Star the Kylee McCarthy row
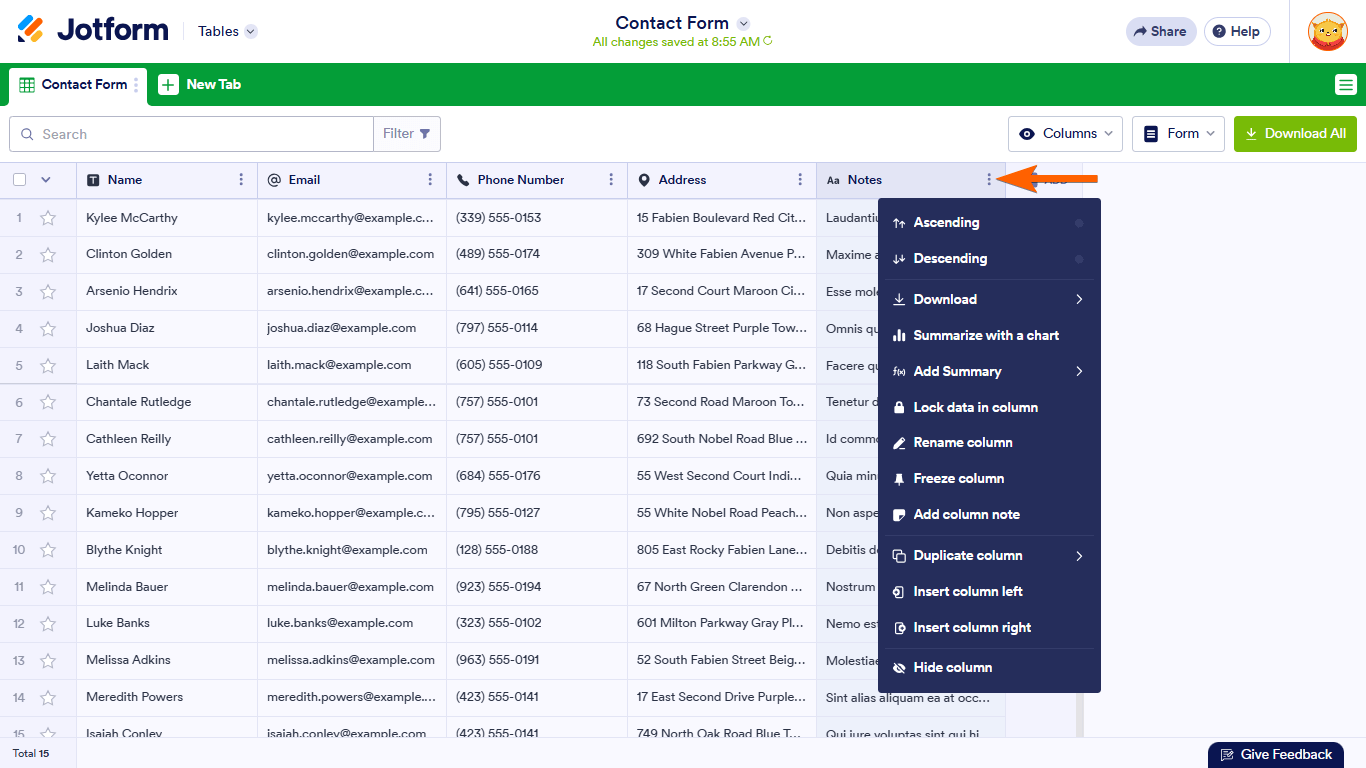 tap(48, 218)
